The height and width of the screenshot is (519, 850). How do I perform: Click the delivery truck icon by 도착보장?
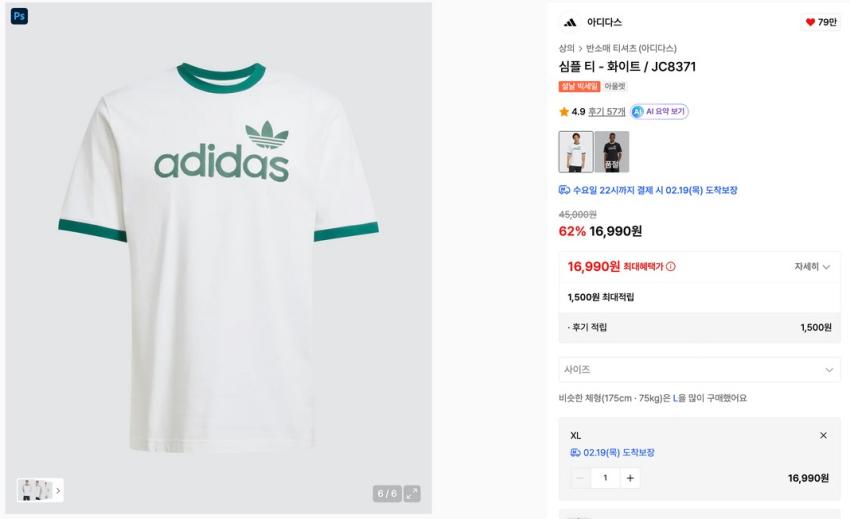pyautogui.click(x=564, y=190)
